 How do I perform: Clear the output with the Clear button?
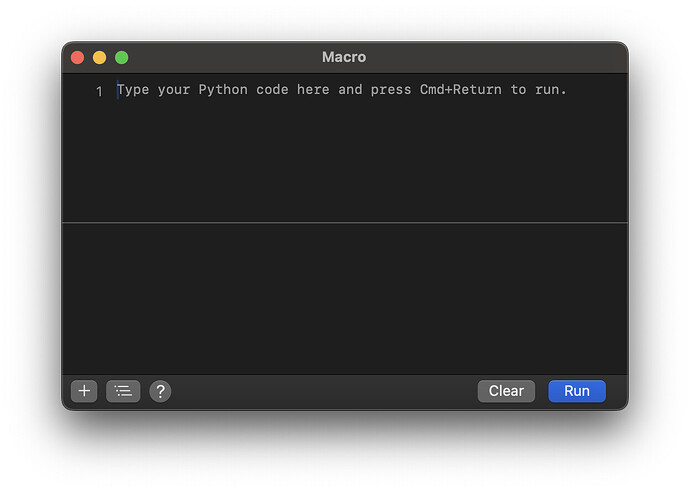(506, 391)
